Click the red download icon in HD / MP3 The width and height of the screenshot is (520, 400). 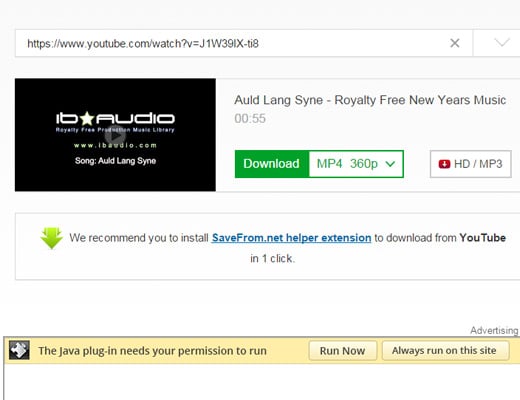pos(444,164)
